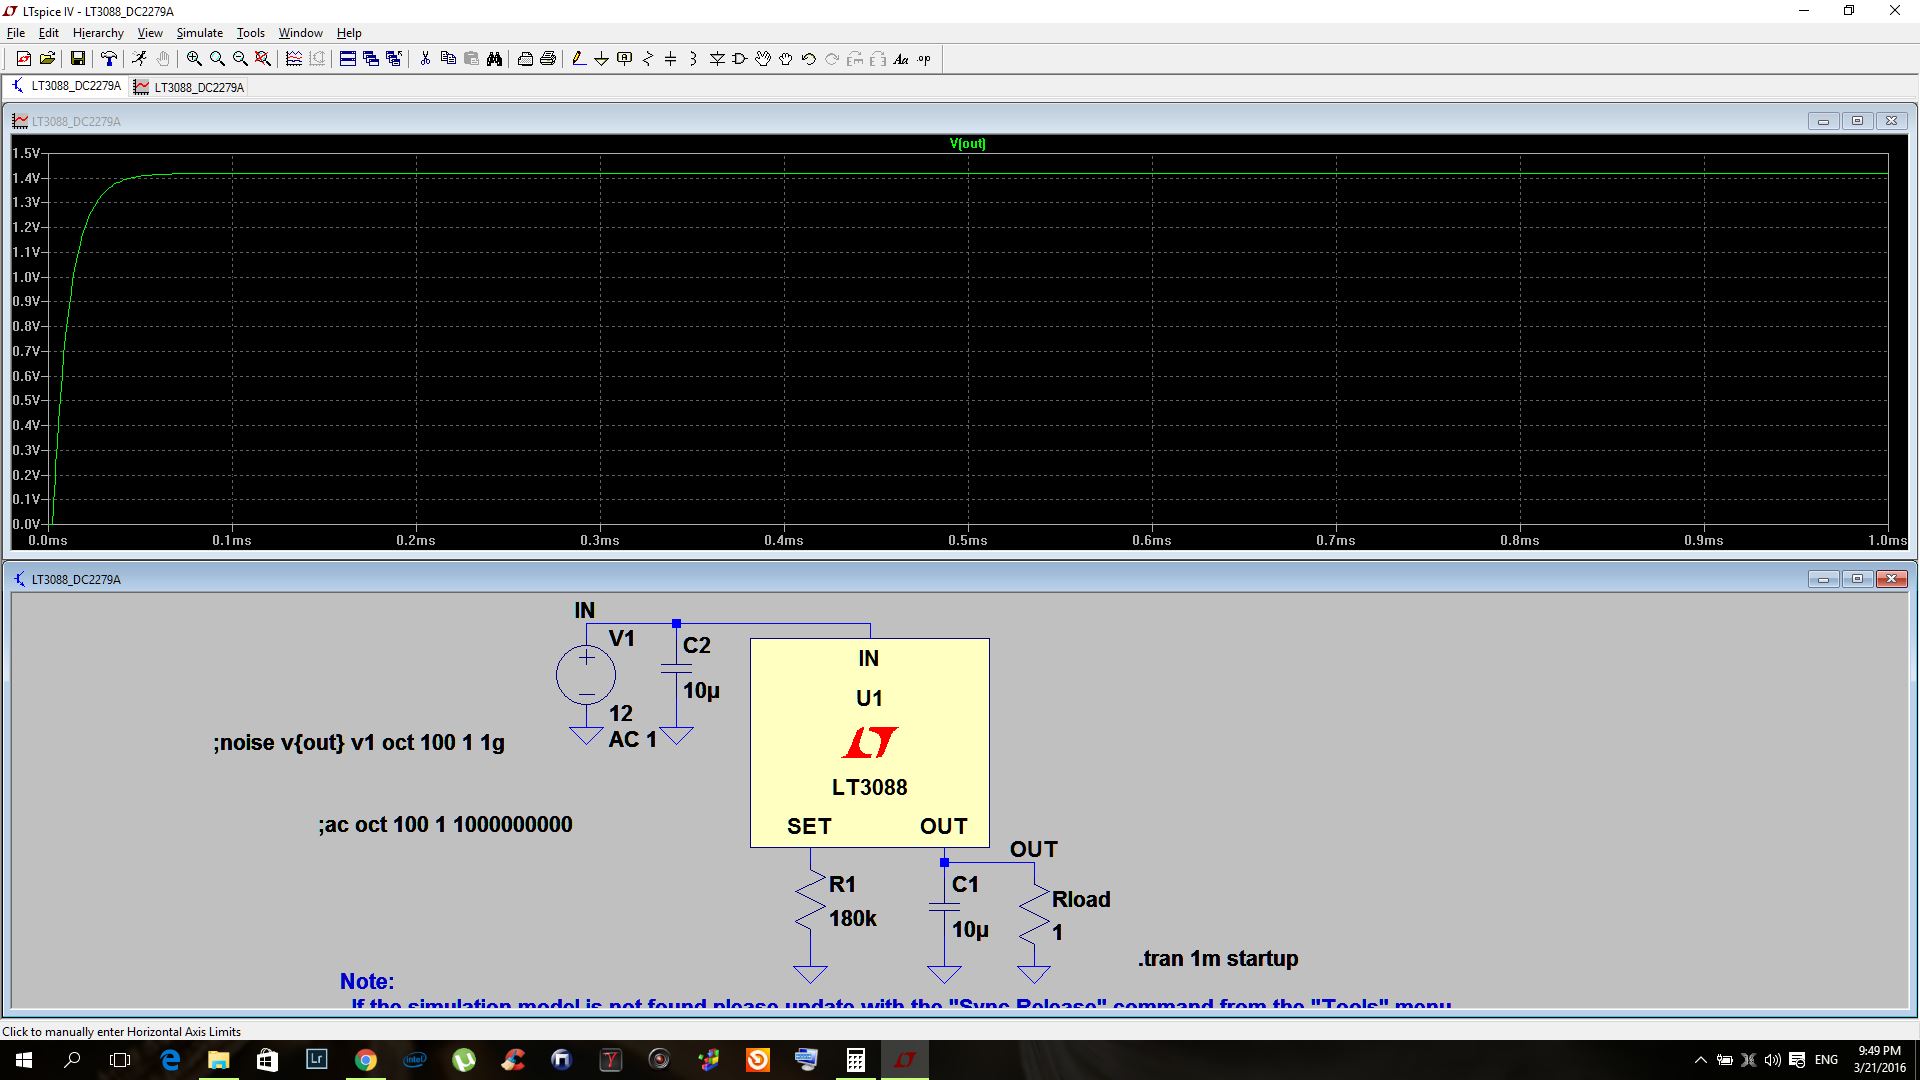This screenshot has width=1920, height=1080.
Task: Click the '.tran 1m startup' directive
Action: (x=1218, y=958)
